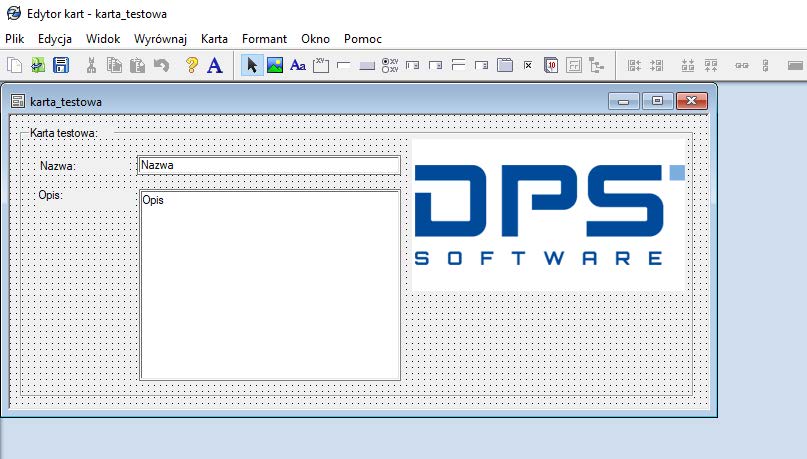Click the align top edges icon
Image resolution: width=807 pixels, height=459 pixels.
pos(711,65)
